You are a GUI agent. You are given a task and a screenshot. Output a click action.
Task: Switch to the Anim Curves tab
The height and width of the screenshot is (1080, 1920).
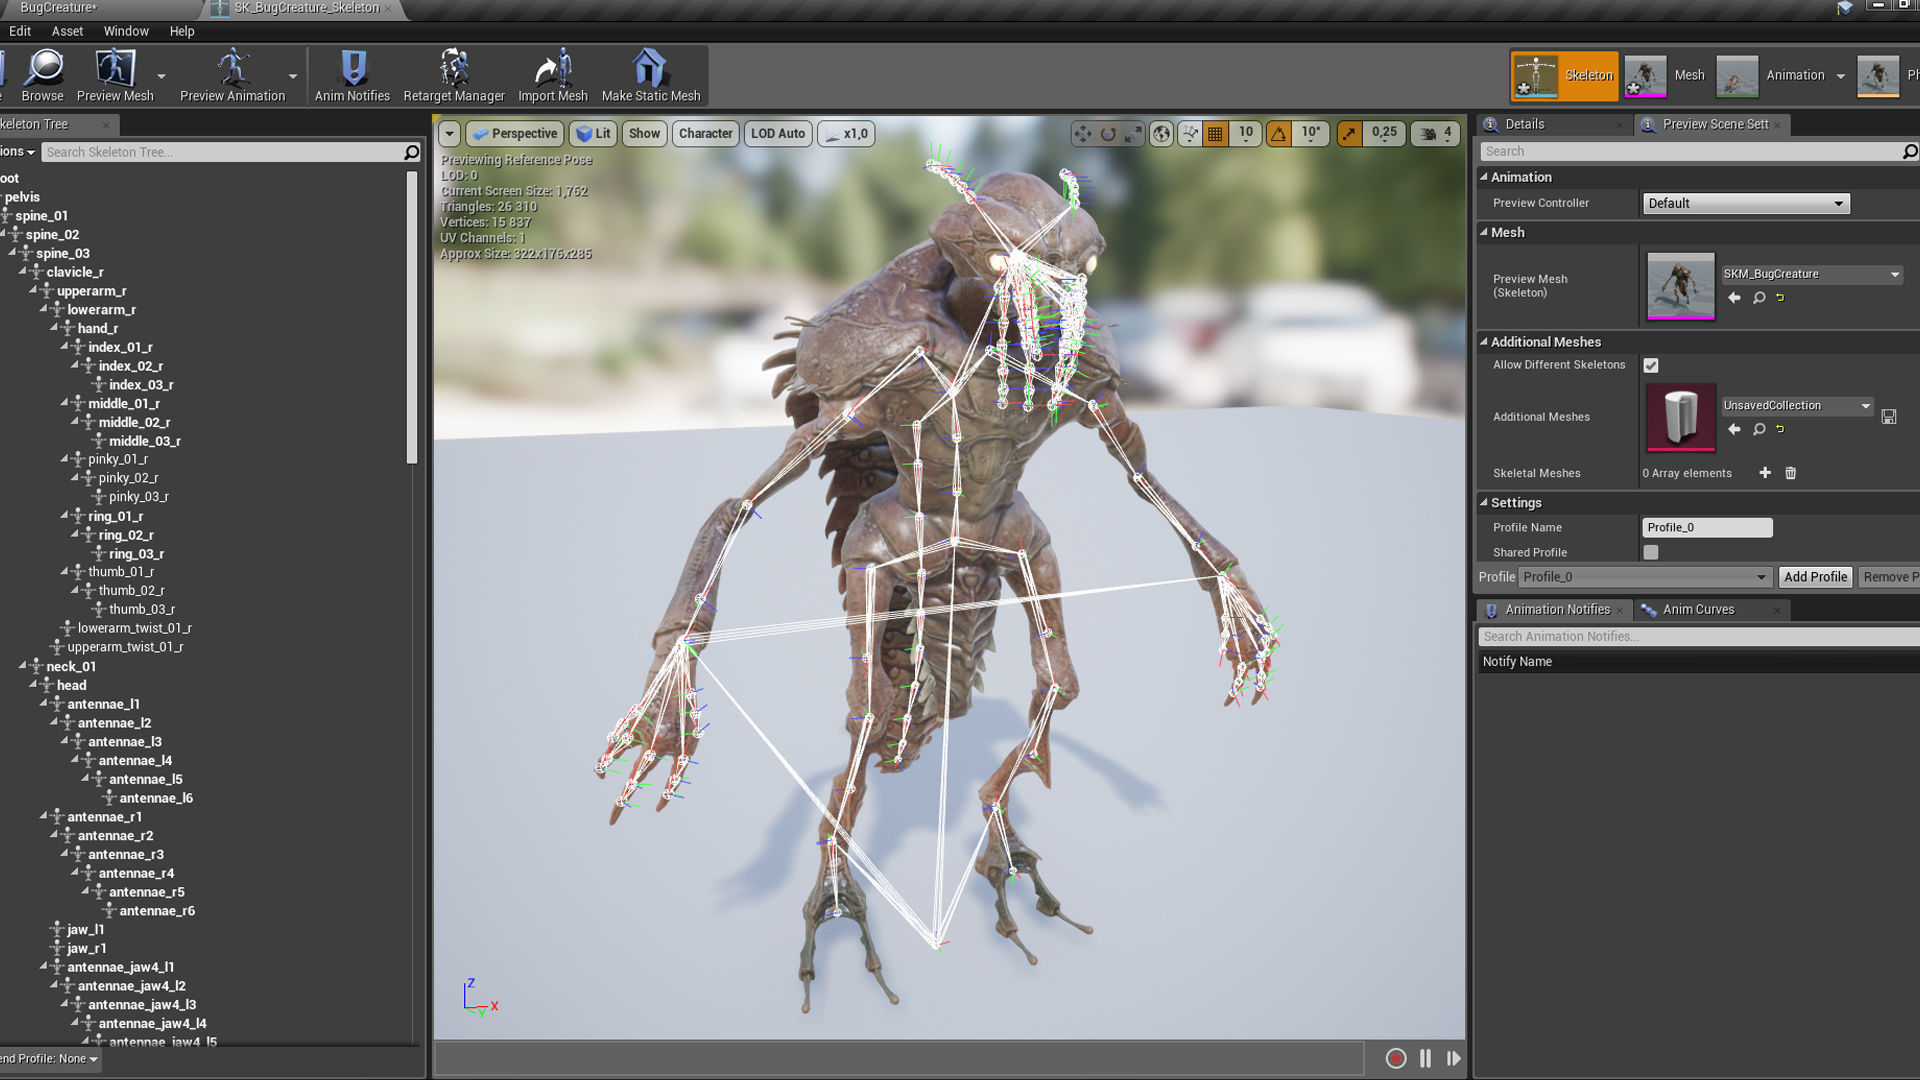[x=1711, y=610]
